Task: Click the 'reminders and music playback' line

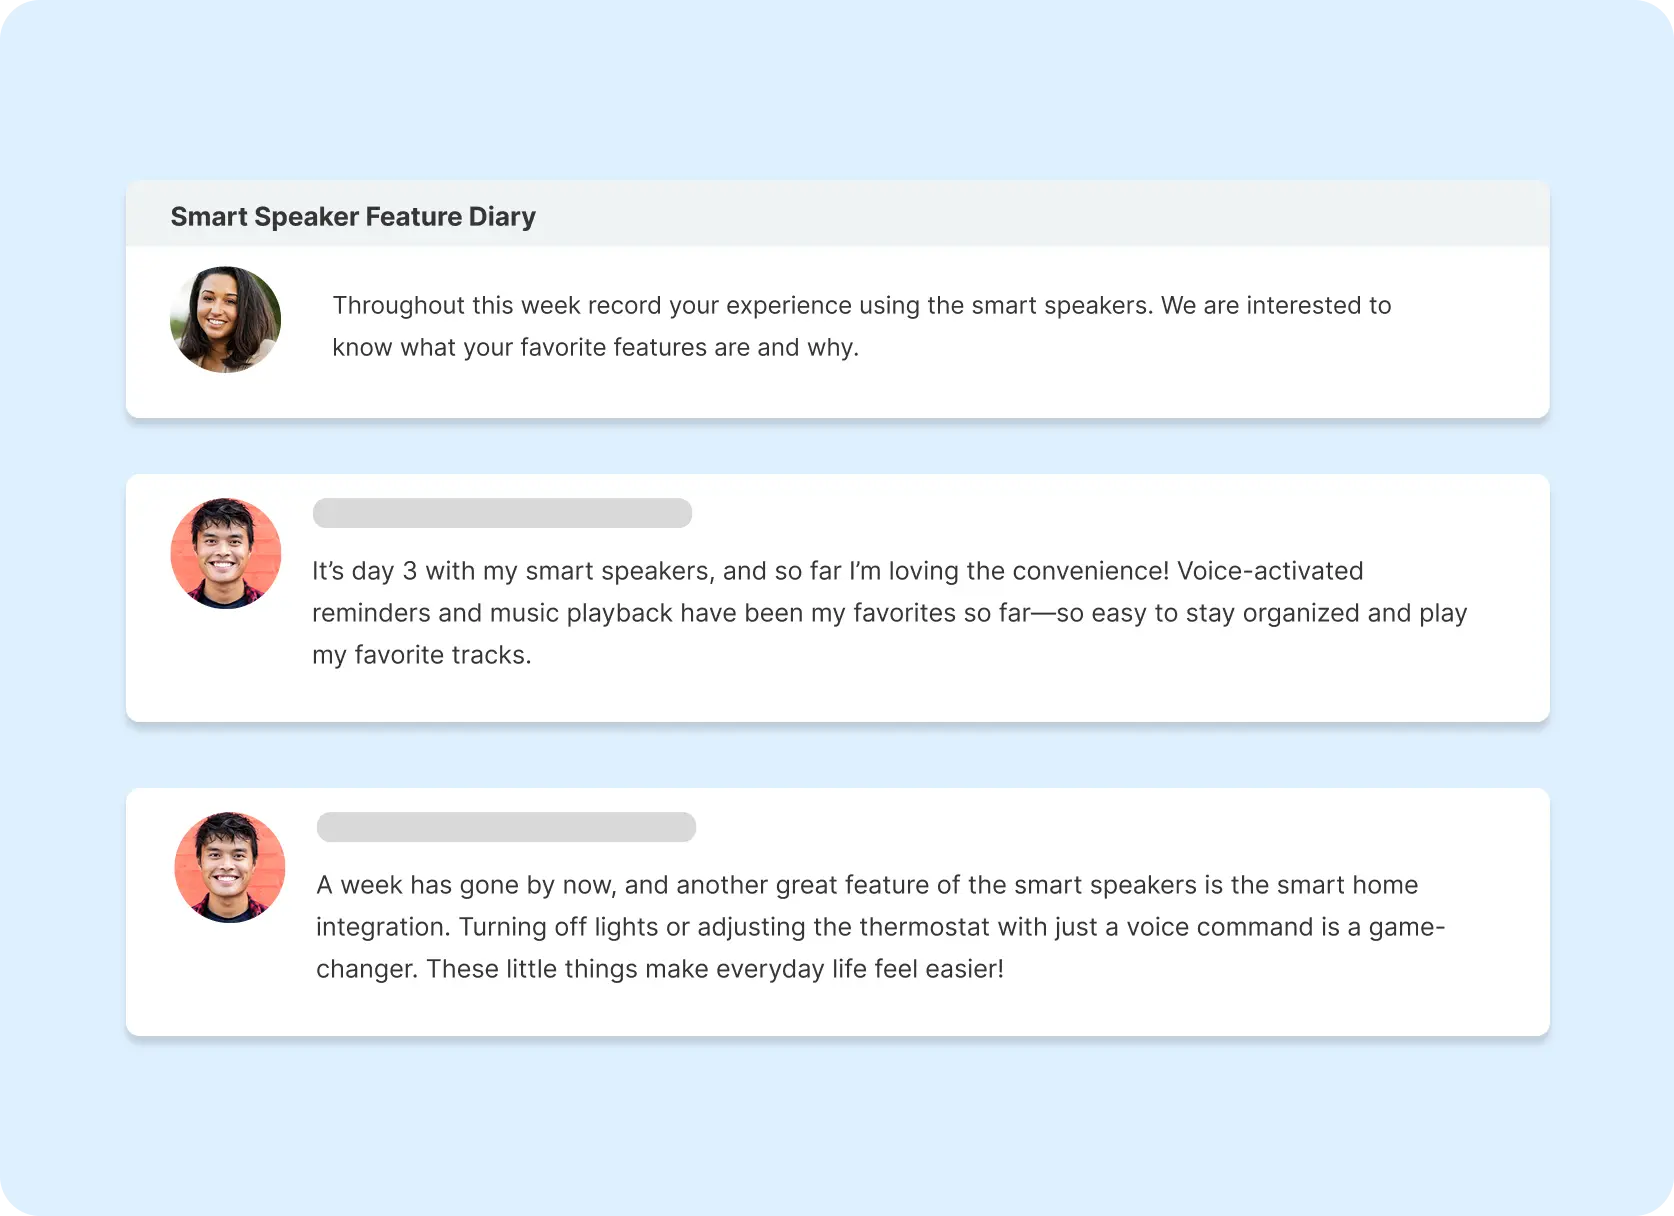Action: click(x=890, y=613)
